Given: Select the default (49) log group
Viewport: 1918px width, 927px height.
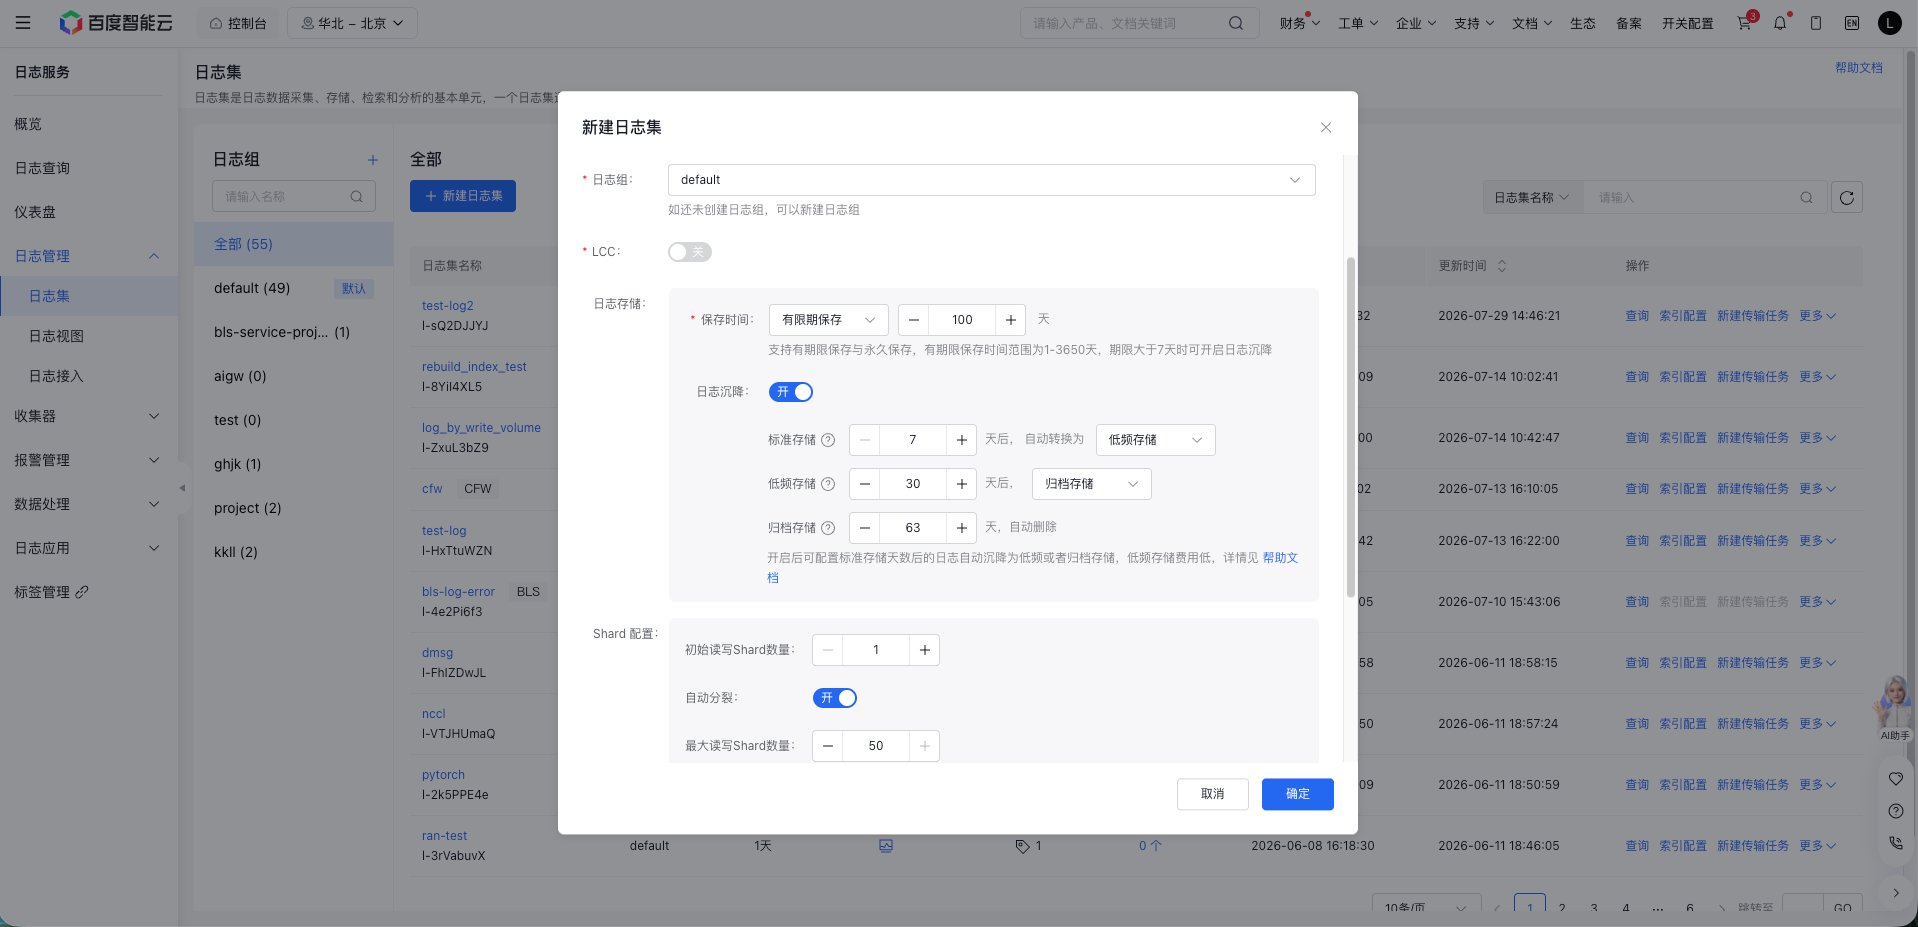Looking at the screenshot, I should 293,288.
